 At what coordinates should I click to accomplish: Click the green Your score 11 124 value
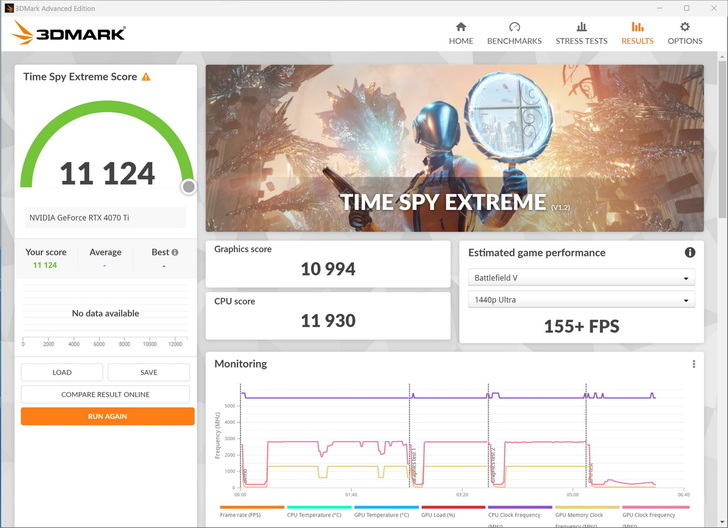[x=45, y=265]
